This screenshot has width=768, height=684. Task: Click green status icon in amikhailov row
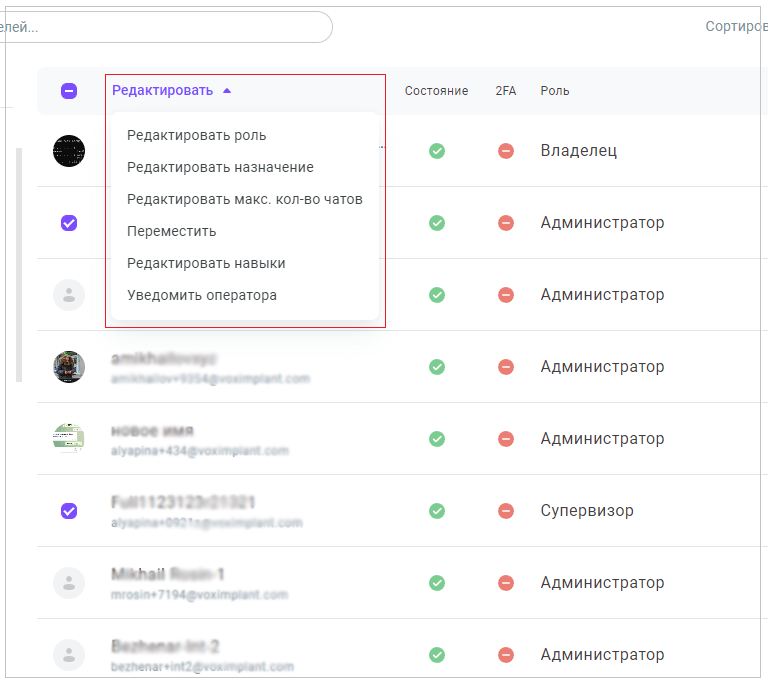(x=437, y=367)
